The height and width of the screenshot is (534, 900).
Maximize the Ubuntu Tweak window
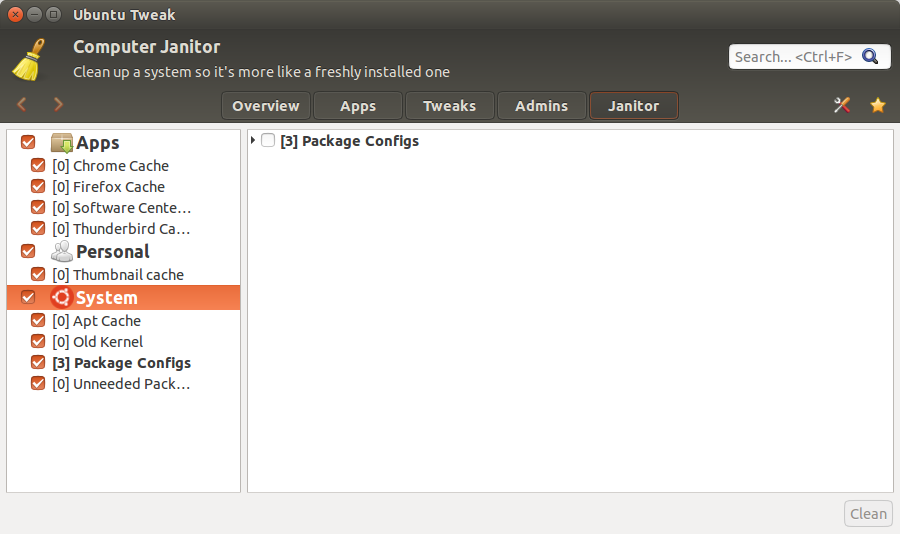click(x=53, y=14)
